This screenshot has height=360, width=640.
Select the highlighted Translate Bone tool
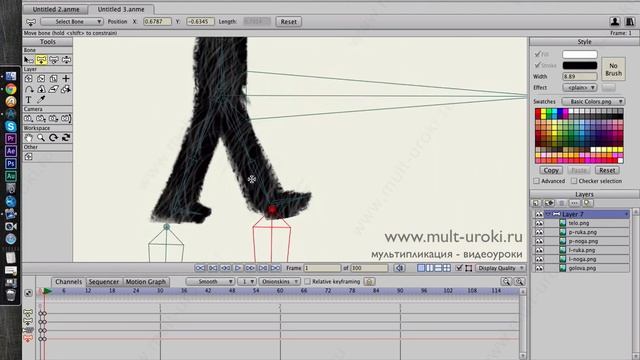tap(41, 60)
